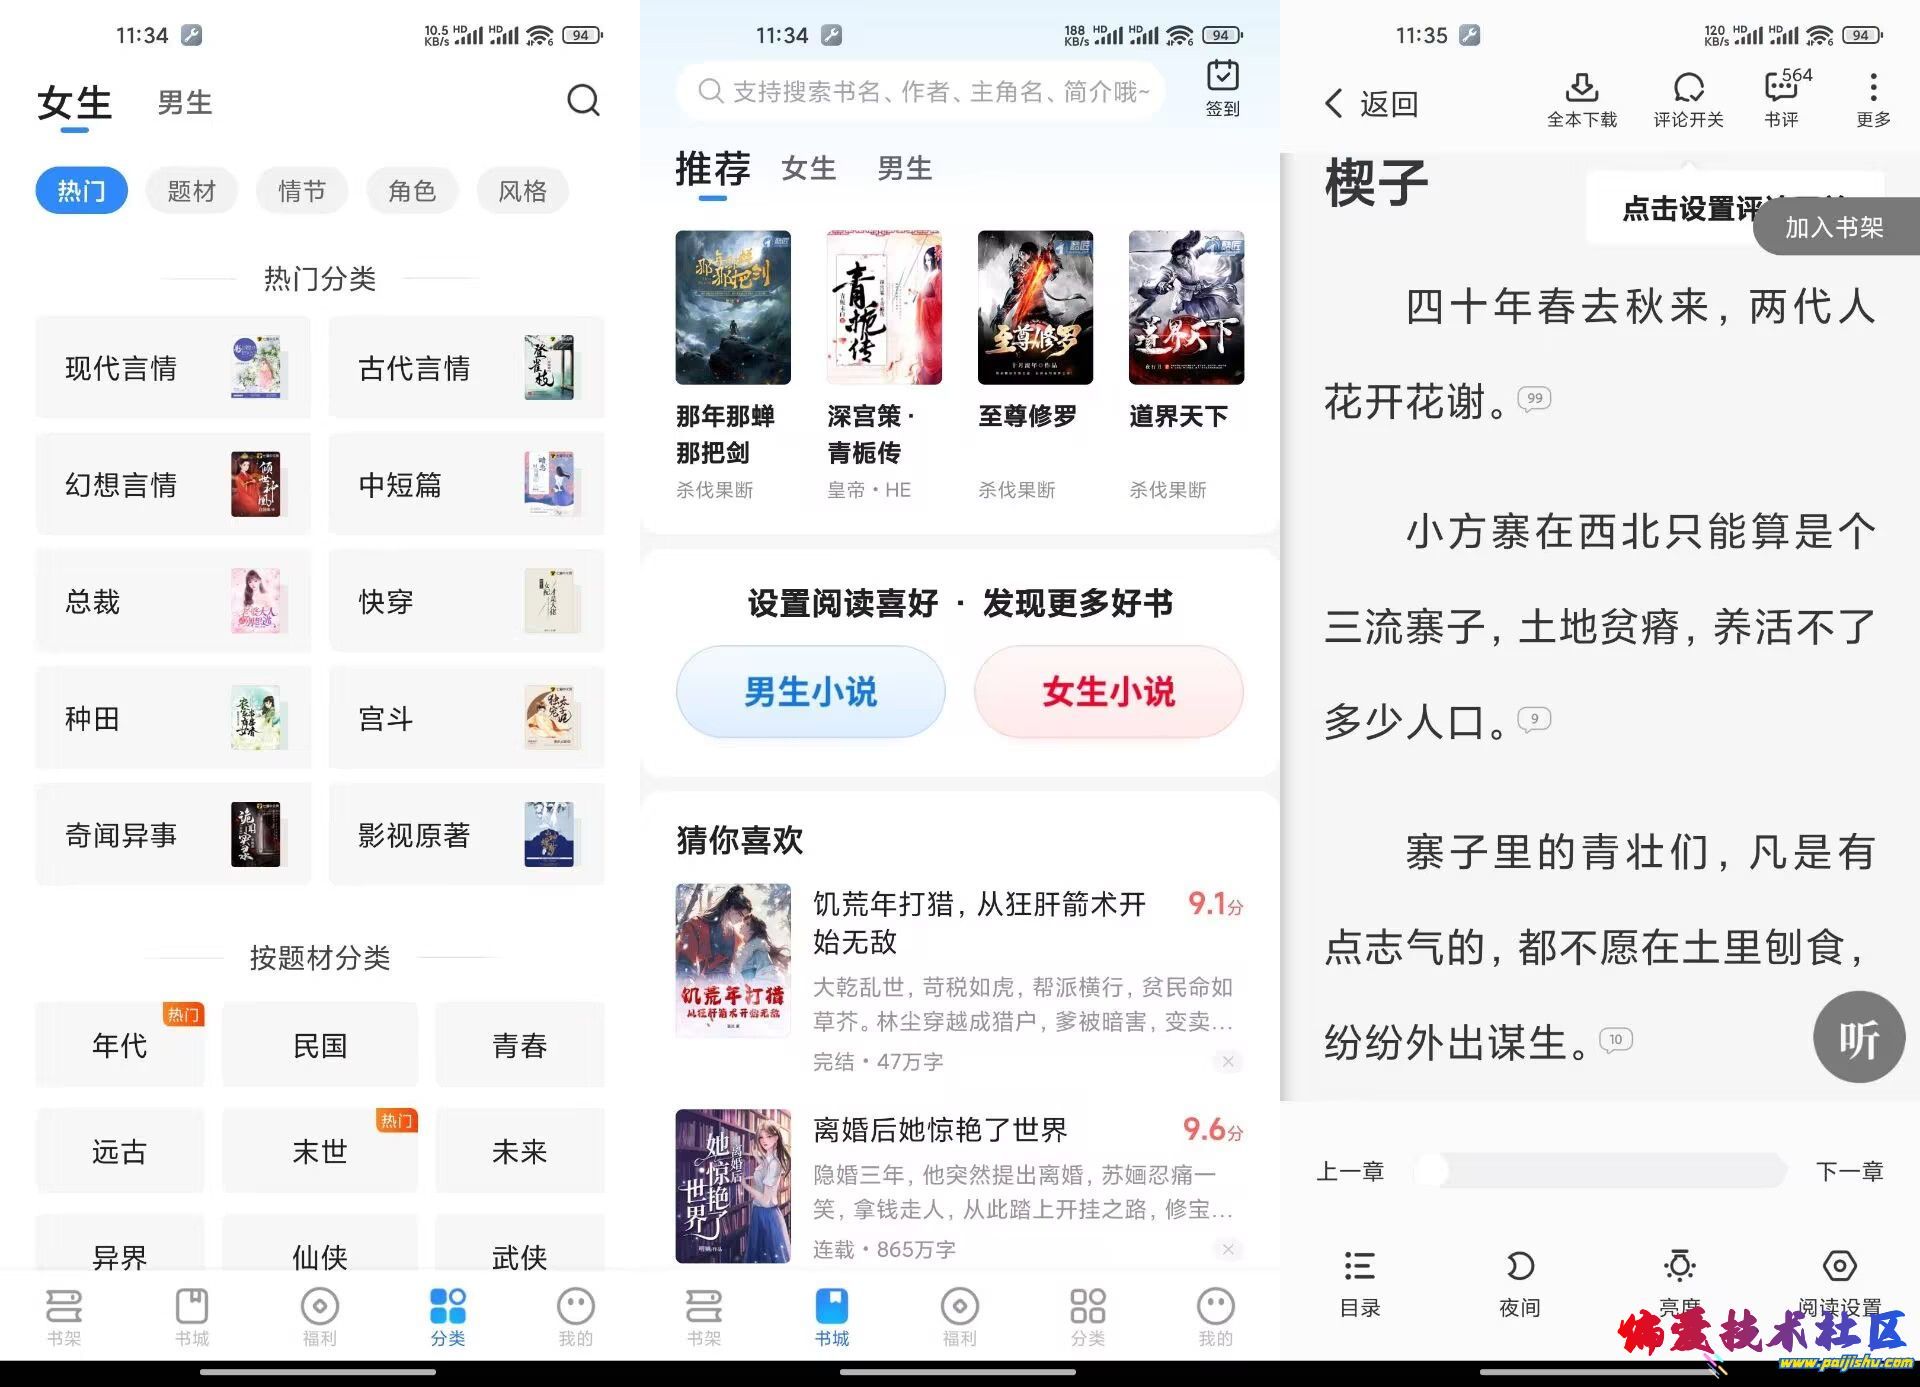
Task: Open the 道界天下 book cover
Action: click(x=1186, y=308)
